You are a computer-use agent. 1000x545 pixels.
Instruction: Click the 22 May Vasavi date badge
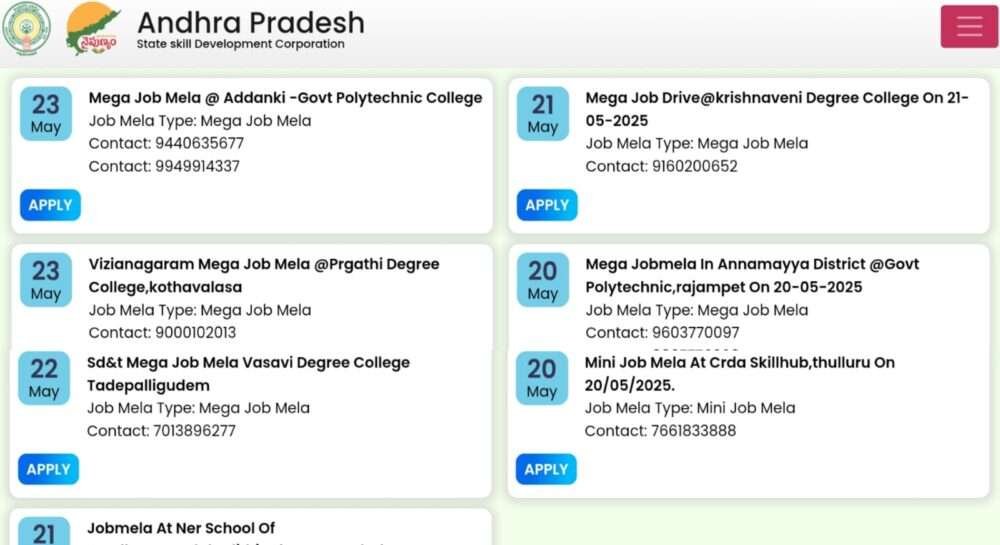coord(44,378)
